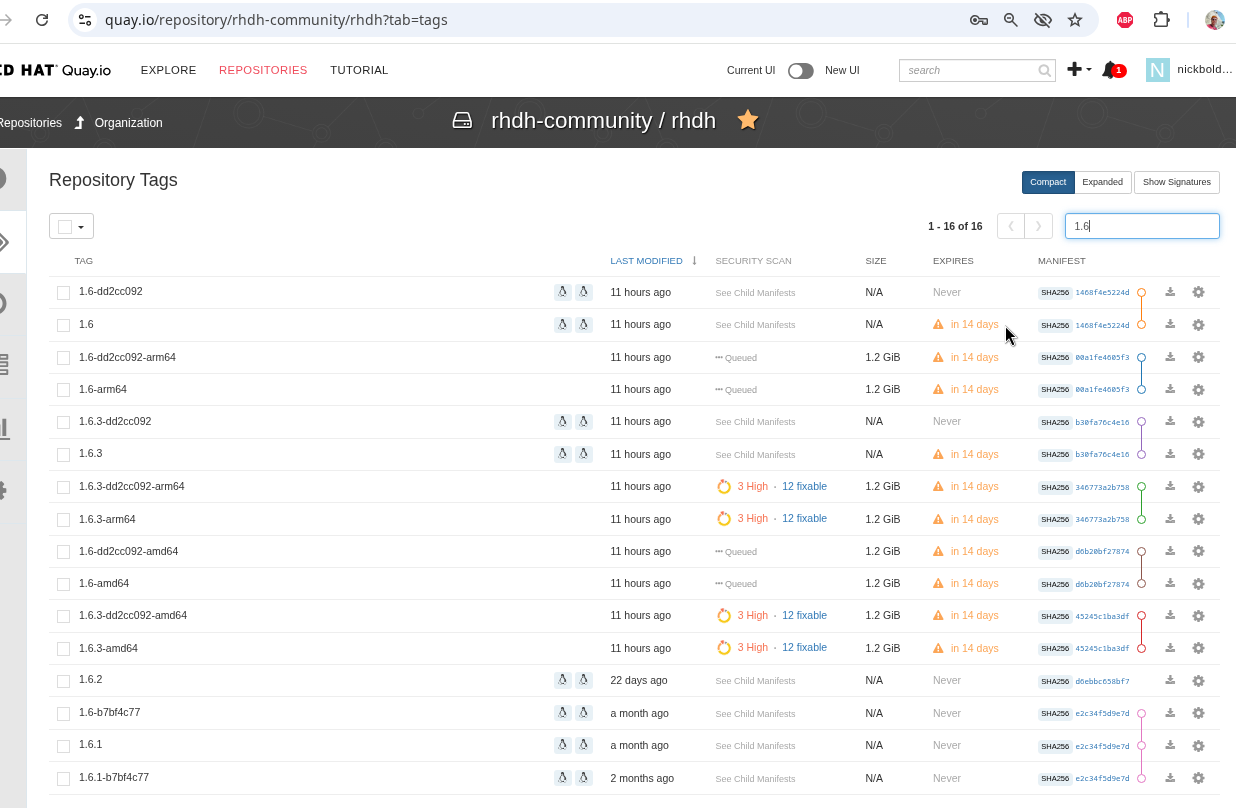Open gear options for tag 1.6.3

coord(1198,454)
